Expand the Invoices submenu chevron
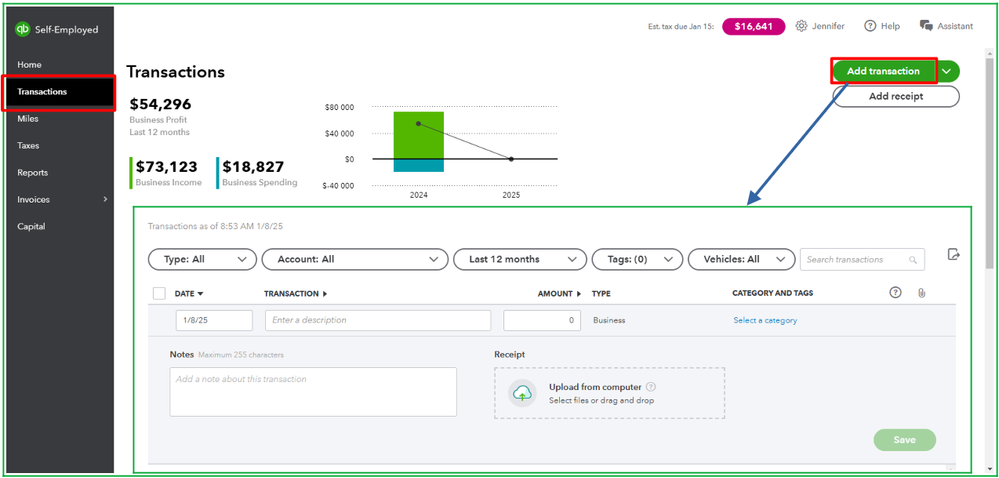Viewport: 999px width, 478px height. pyautogui.click(x=105, y=199)
